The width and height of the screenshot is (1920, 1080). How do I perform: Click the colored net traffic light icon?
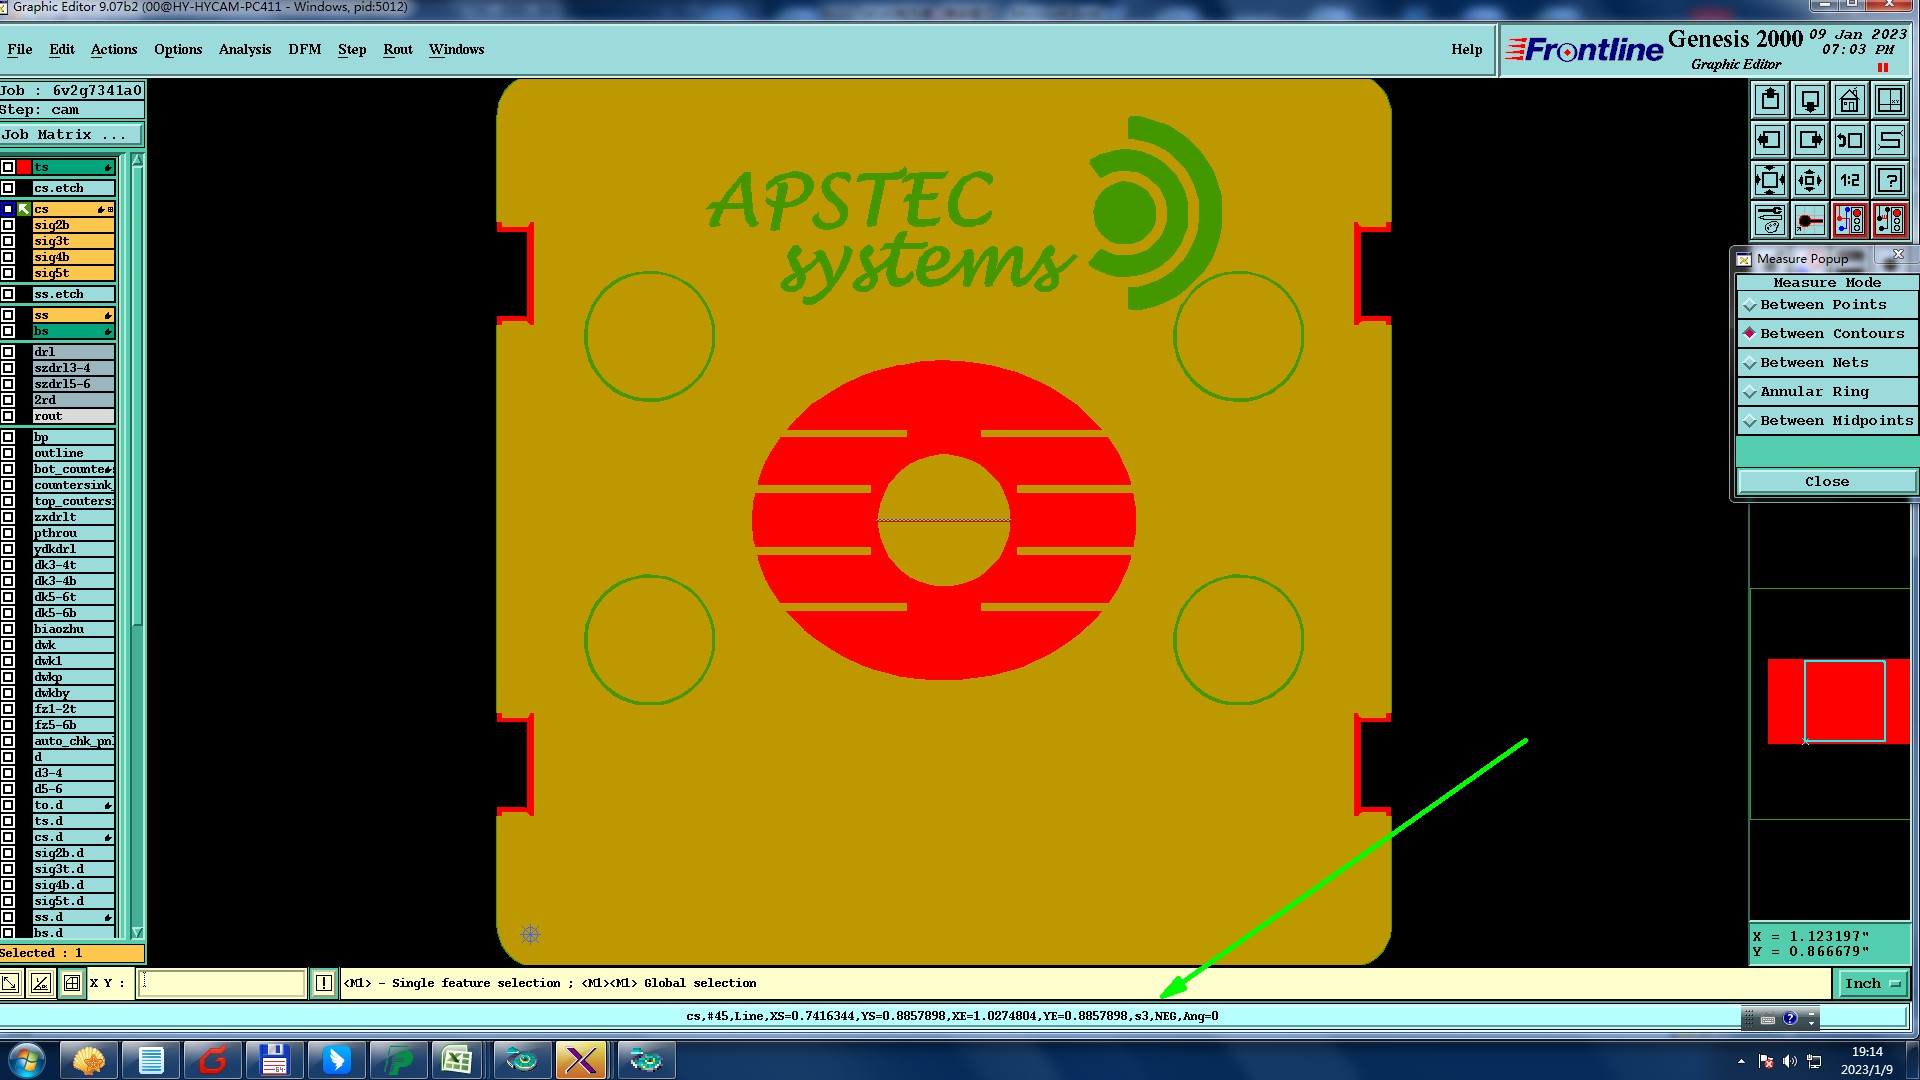click(x=1850, y=220)
